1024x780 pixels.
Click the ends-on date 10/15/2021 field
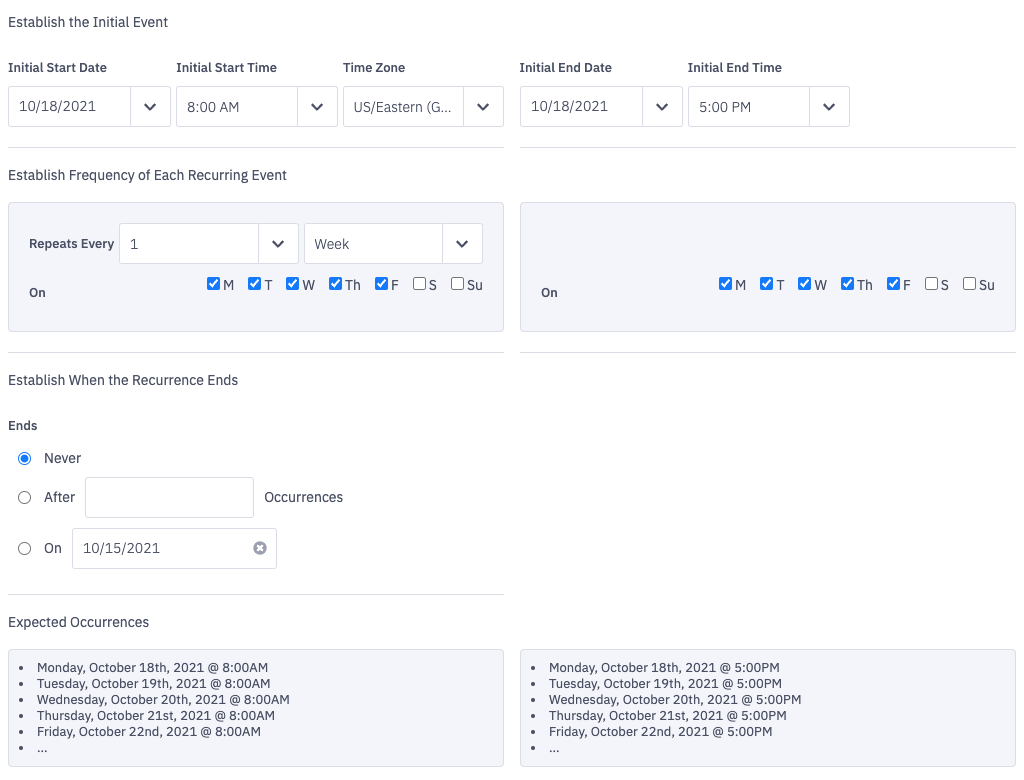[160, 548]
